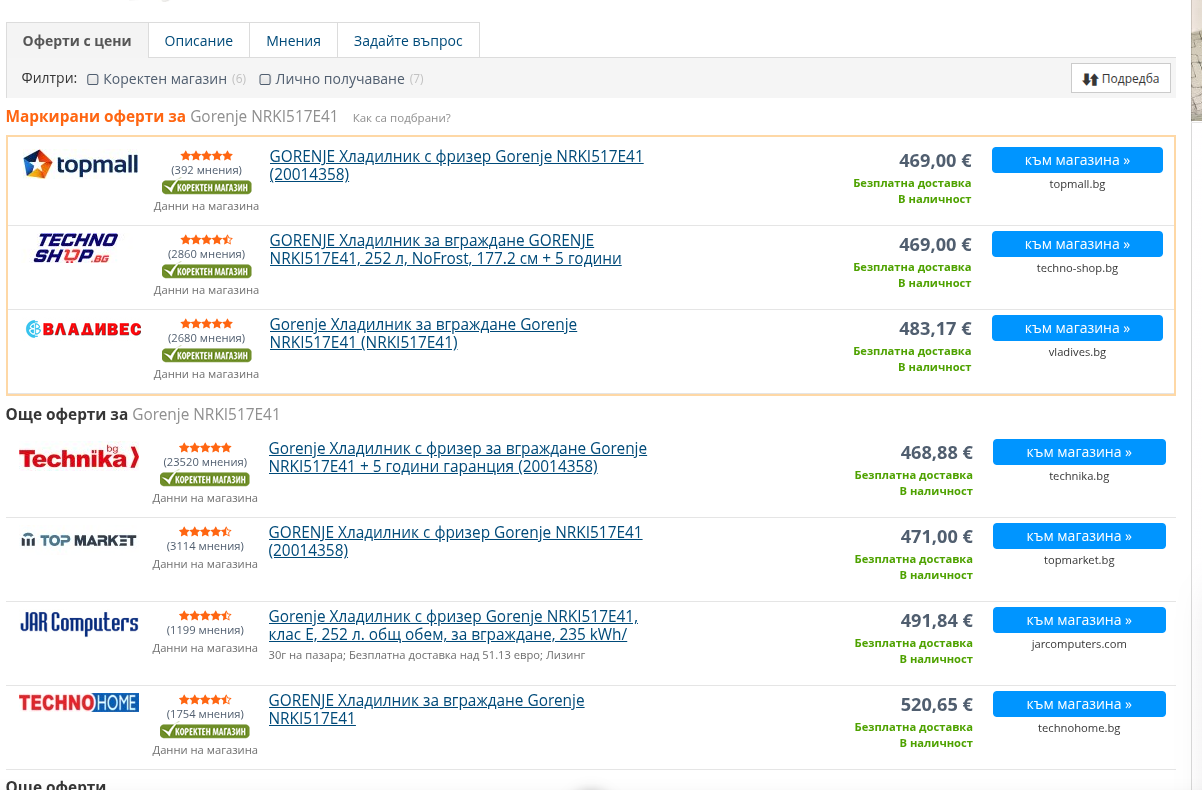Enable the Лично получаване filter checkbox
Screen dimensions: 1202x790
click(x=265, y=79)
